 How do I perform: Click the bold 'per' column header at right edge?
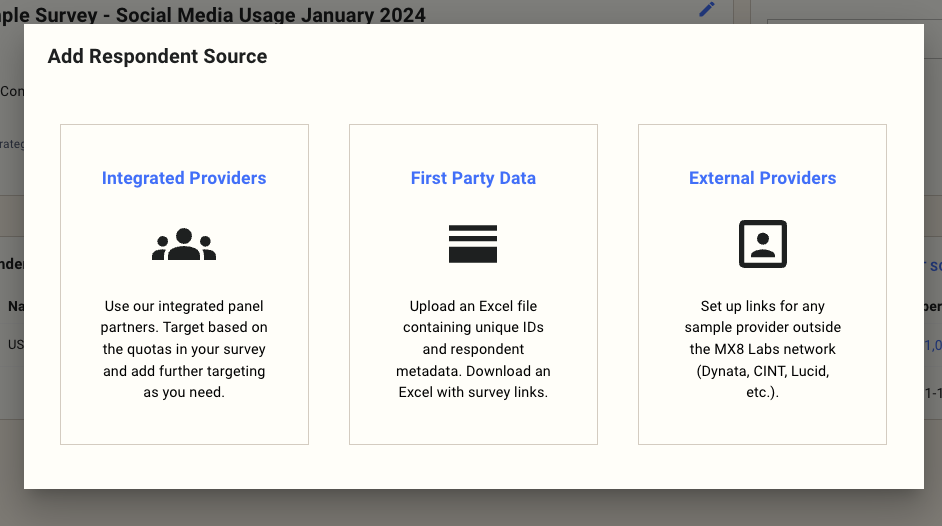tap(934, 306)
